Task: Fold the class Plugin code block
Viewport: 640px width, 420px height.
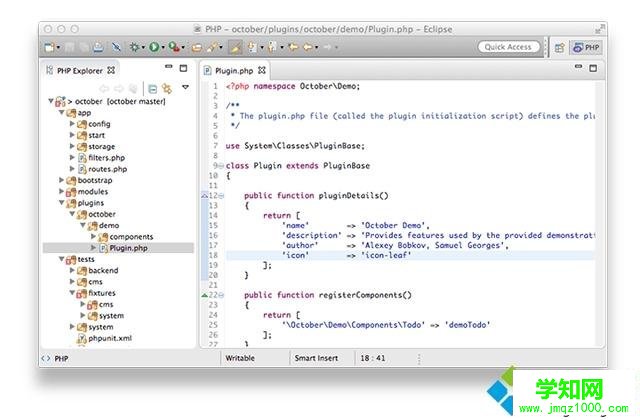Action: (x=221, y=166)
